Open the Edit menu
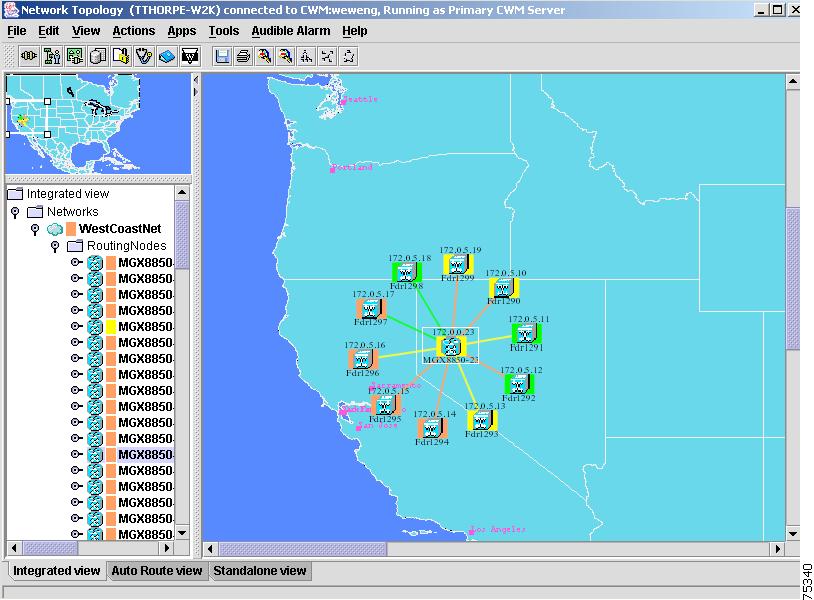Screen dimensions: 814x600 click(x=49, y=31)
